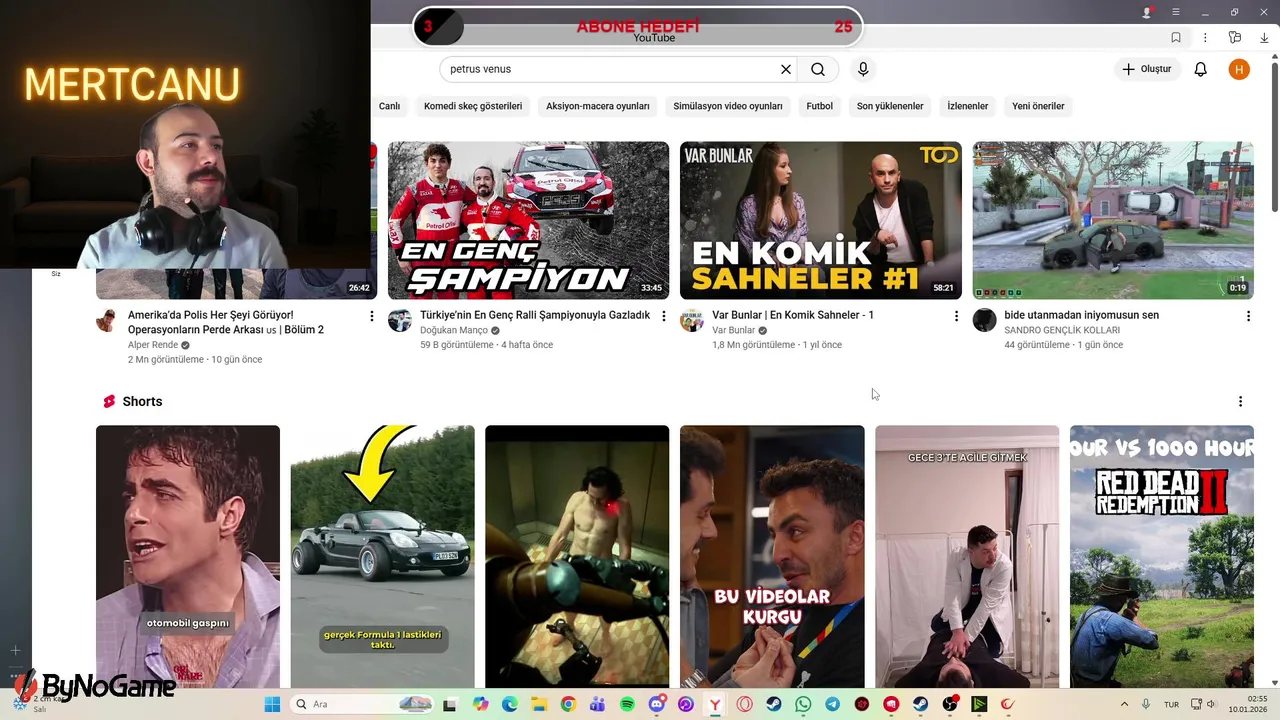Open the Red Dead Redemption II short
This screenshot has width=1280, height=720.
[x=1162, y=556]
